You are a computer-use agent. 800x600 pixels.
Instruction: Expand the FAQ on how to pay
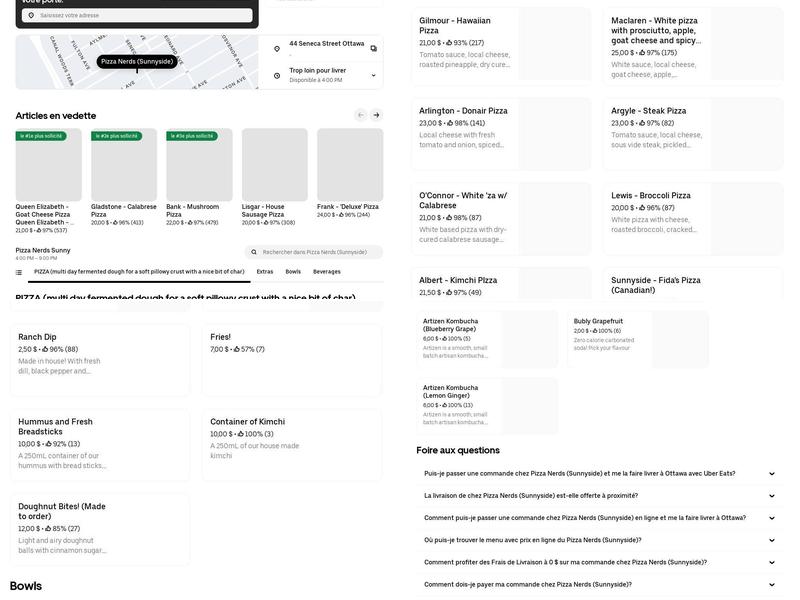771,585
